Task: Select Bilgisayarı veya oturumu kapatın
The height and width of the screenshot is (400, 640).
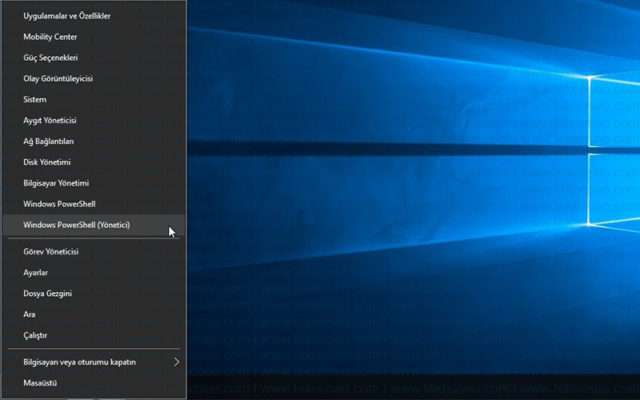Action: 94,362
